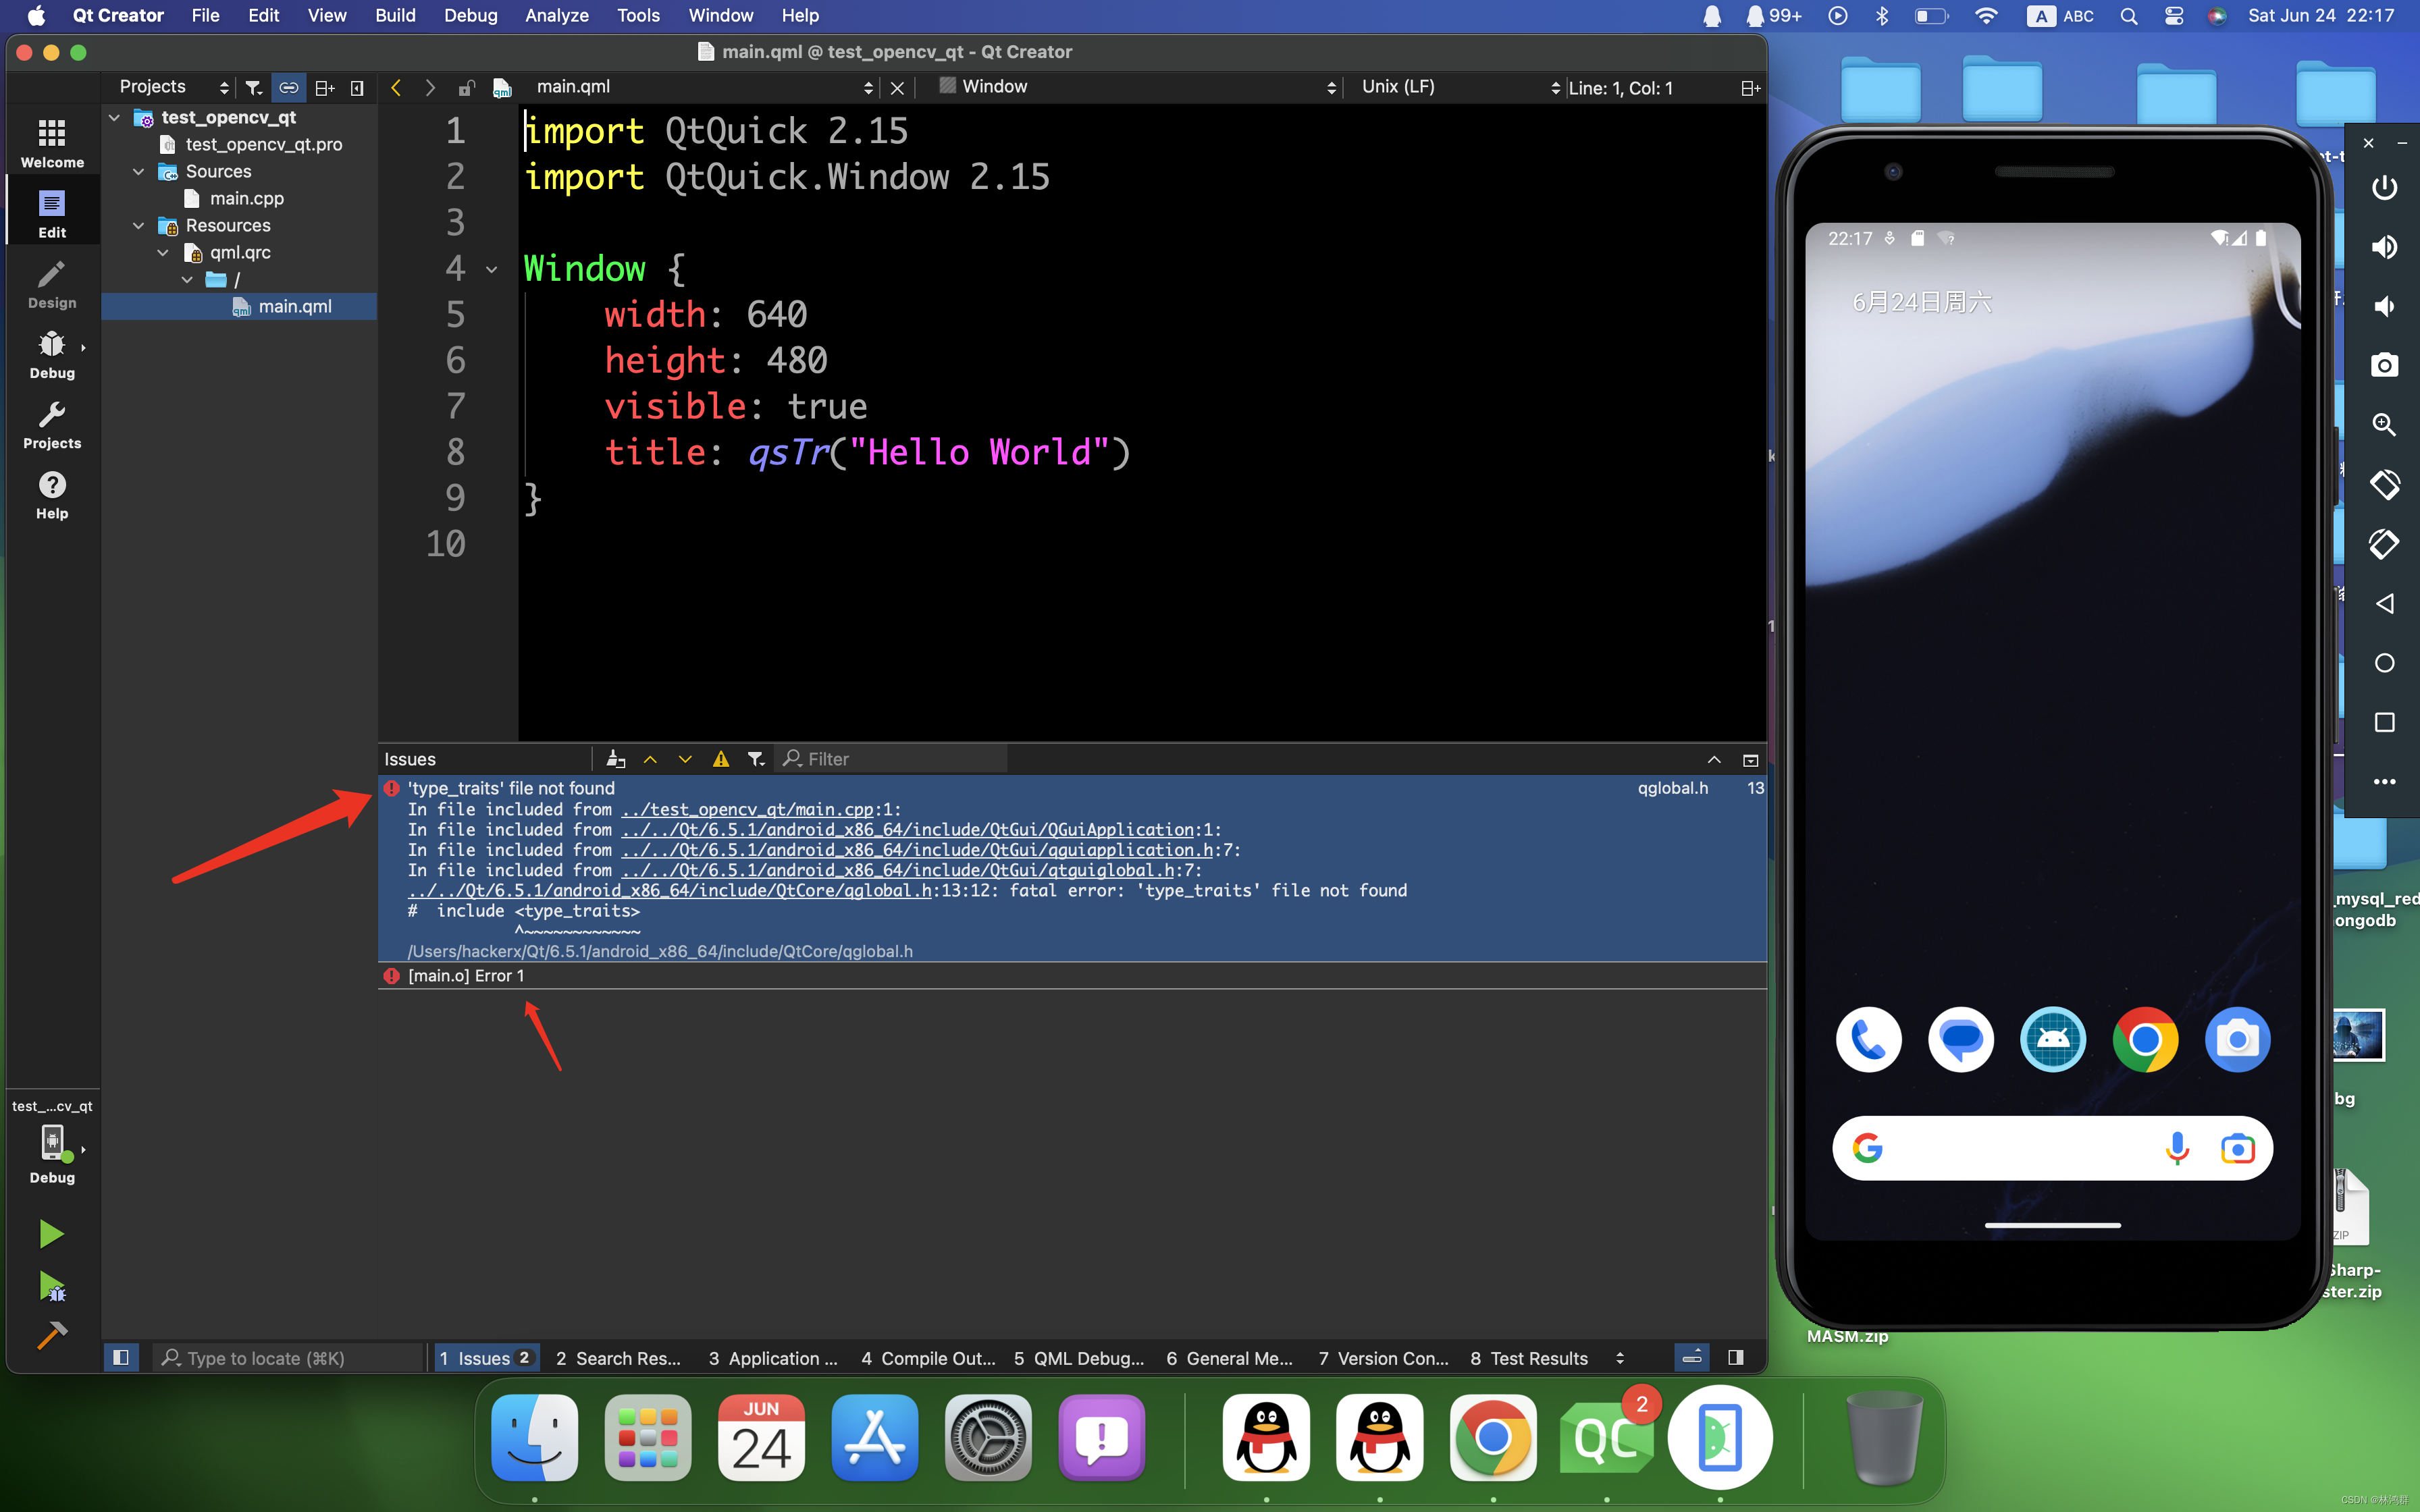Build the project with hammer icon
This screenshot has width=2420, height=1512.
tap(51, 1334)
